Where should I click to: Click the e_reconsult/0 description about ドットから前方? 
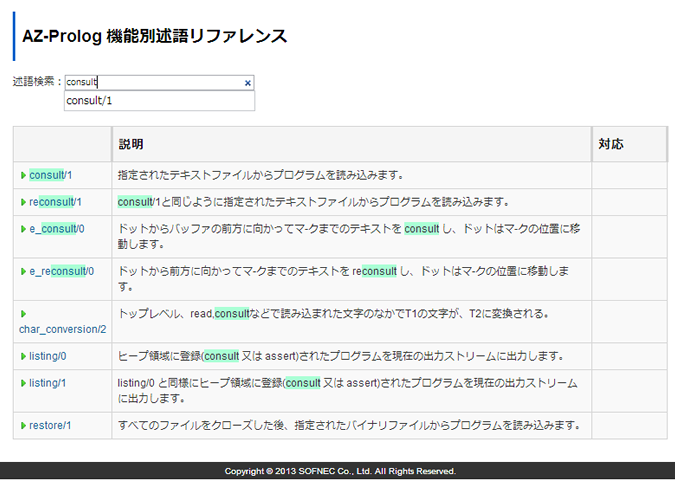point(344,279)
